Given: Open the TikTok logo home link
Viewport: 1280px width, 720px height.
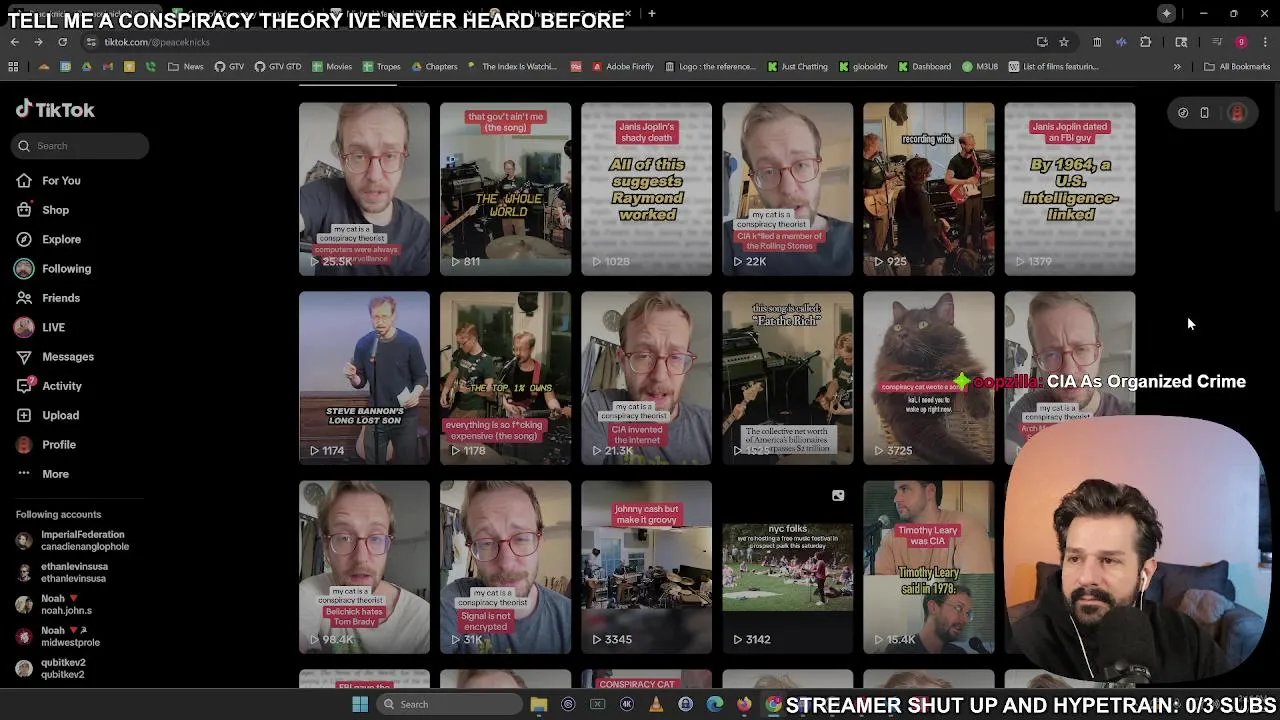Looking at the screenshot, I should click(x=55, y=110).
